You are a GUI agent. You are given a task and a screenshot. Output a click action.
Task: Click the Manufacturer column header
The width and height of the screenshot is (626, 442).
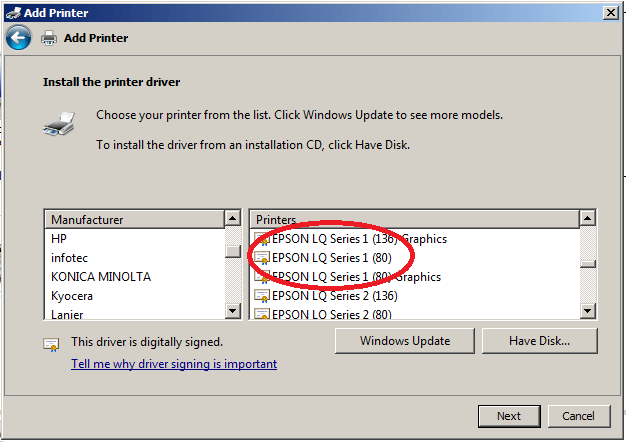click(135, 220)
